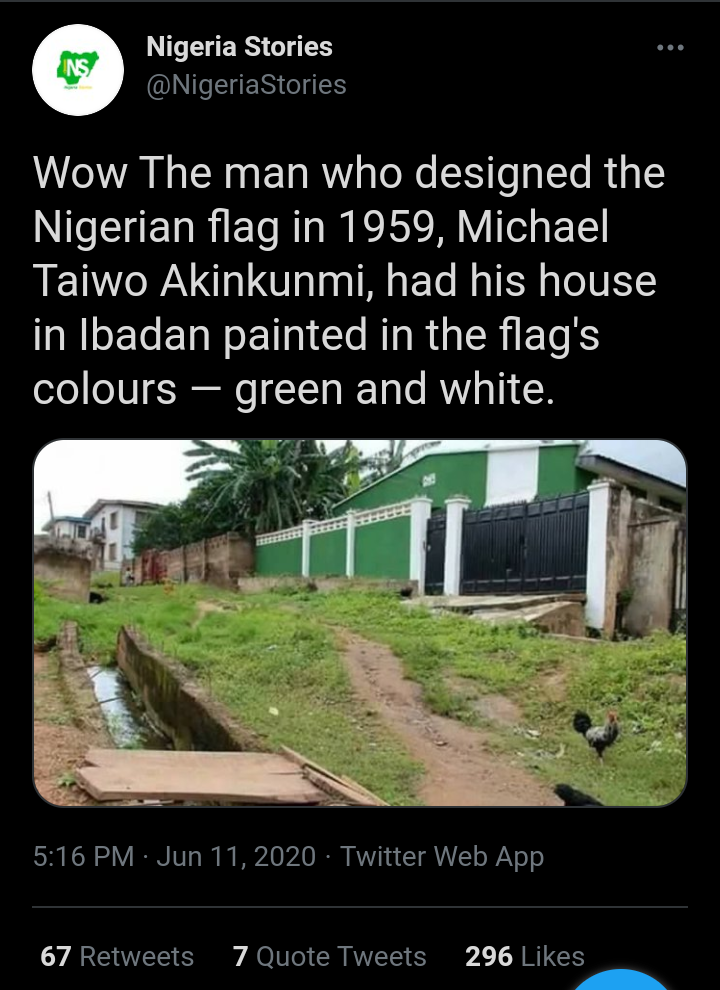720x990 pixels.
Task: Open the @NigeriaStories handle link
Action: pos(246,85)
